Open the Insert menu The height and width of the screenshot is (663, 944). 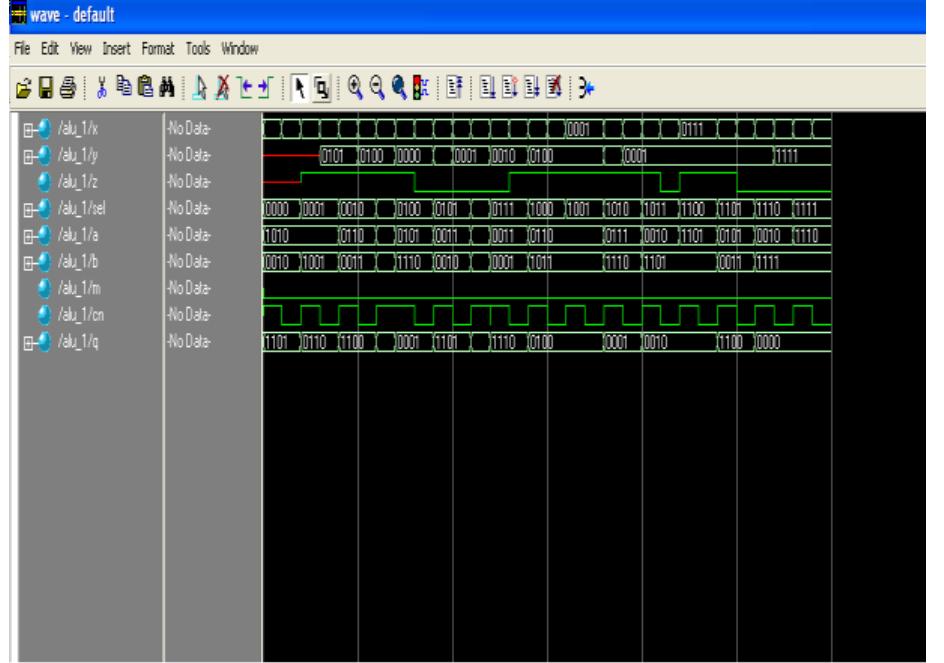(116, 48)
